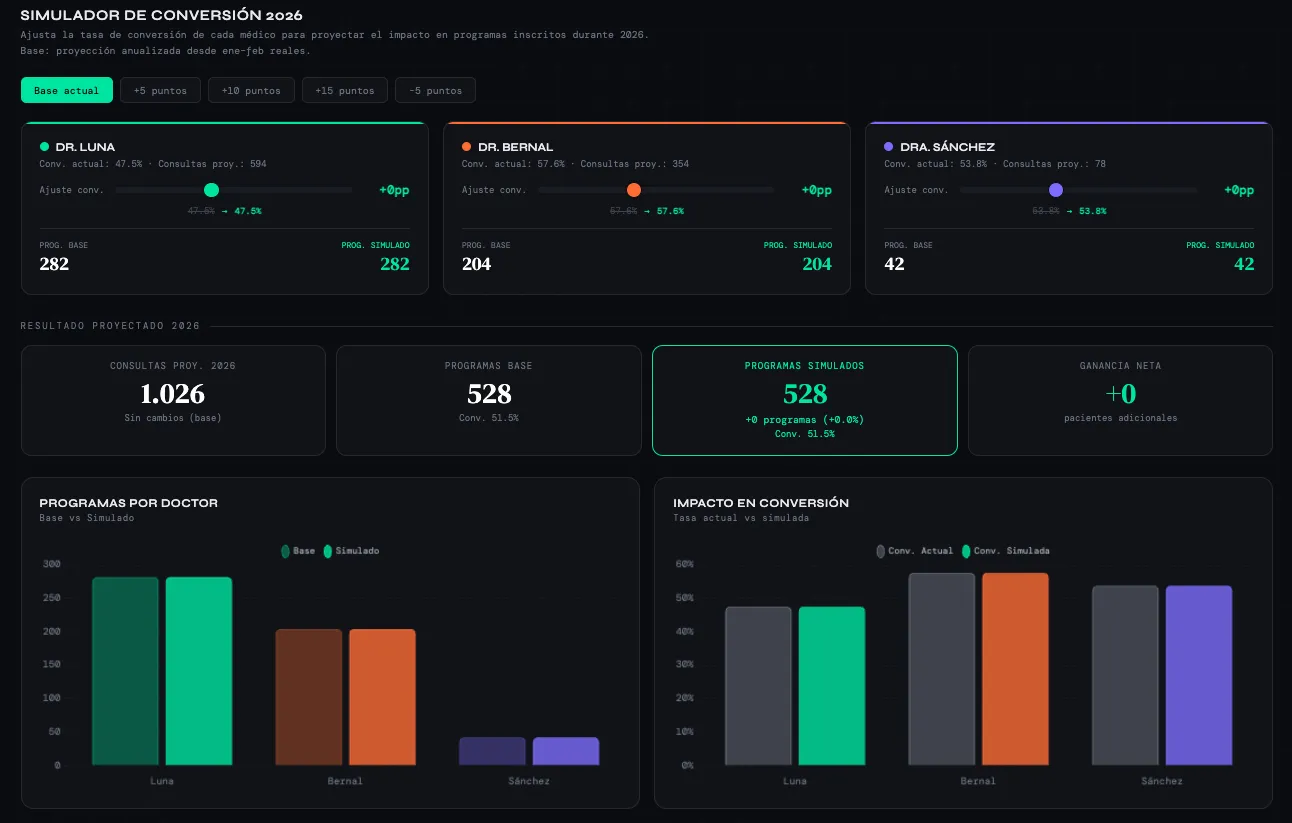This screenshot has width=1292, height=823.
Task: Apply the "+5 puntos" preset
Action: (x=160, y=90)
